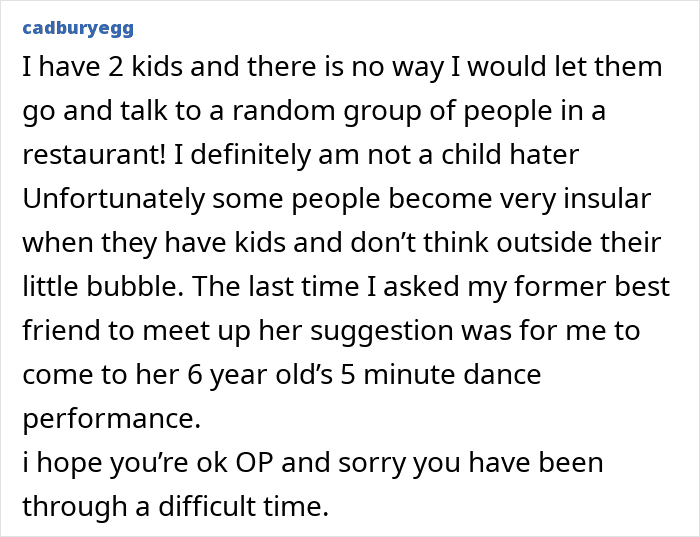The image size is (700, 537).
Task: Click the phrase "former best" at line end
Action: (592, 286)
